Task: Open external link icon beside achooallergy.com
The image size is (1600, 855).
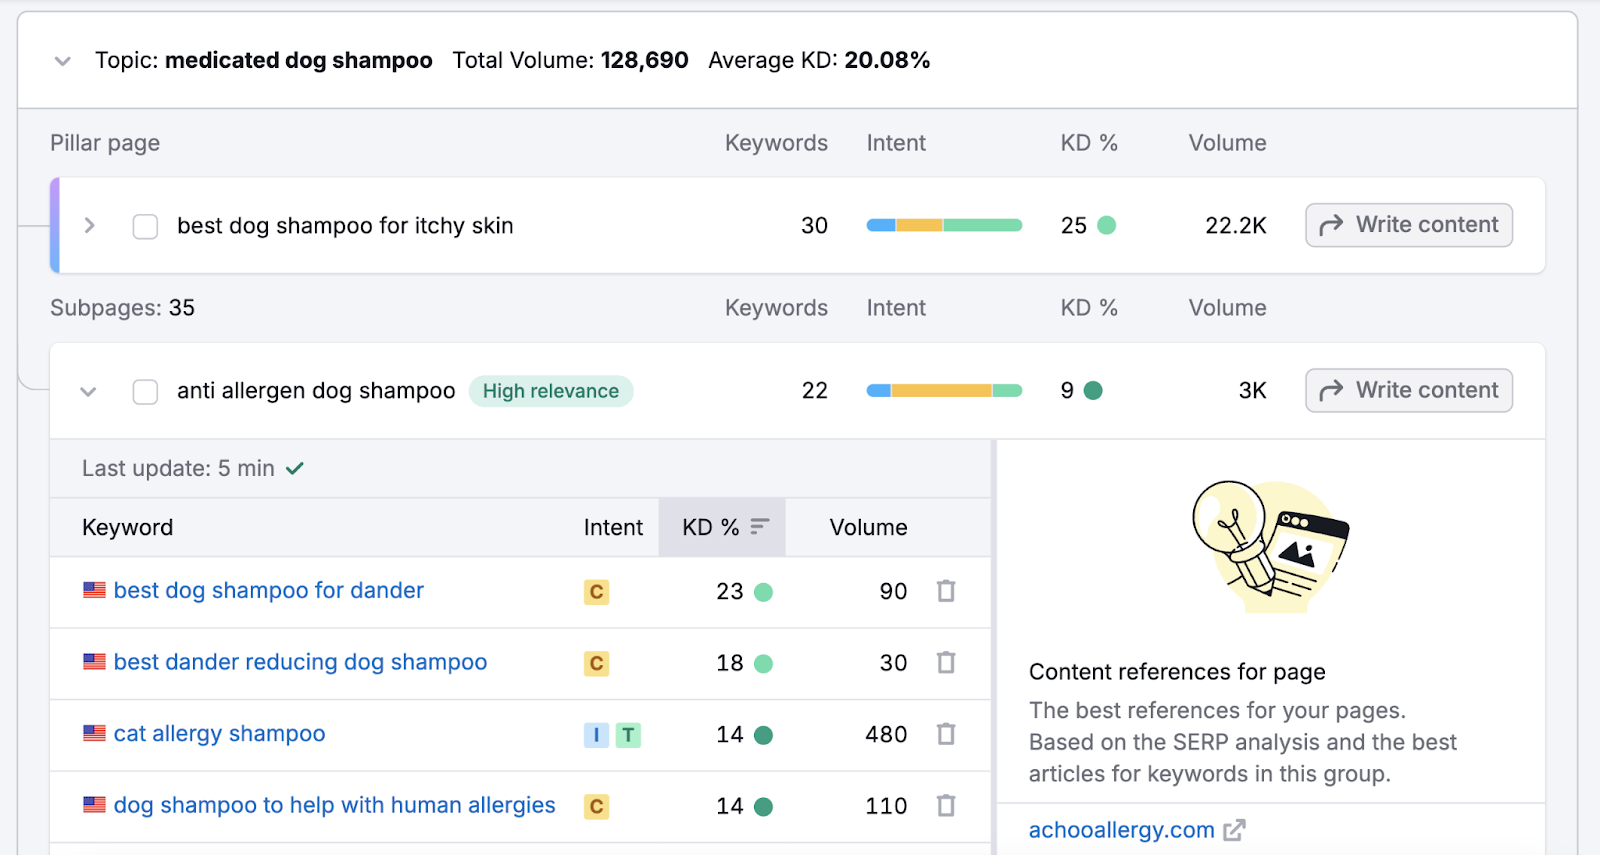Action: point(1235,830)
